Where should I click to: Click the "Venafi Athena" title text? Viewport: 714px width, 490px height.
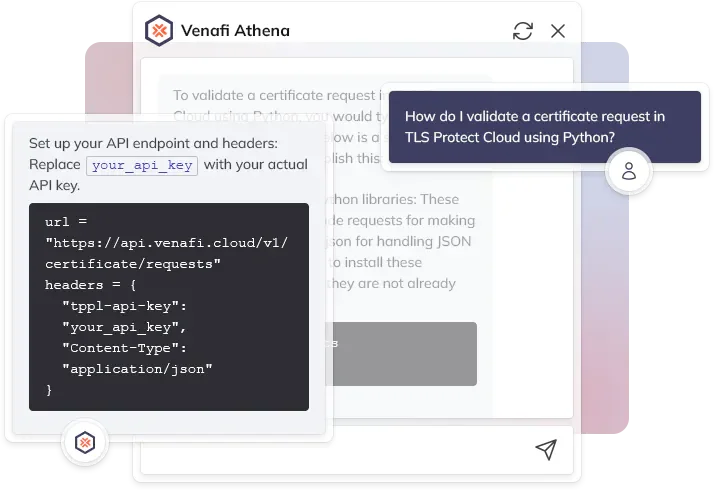235,31
